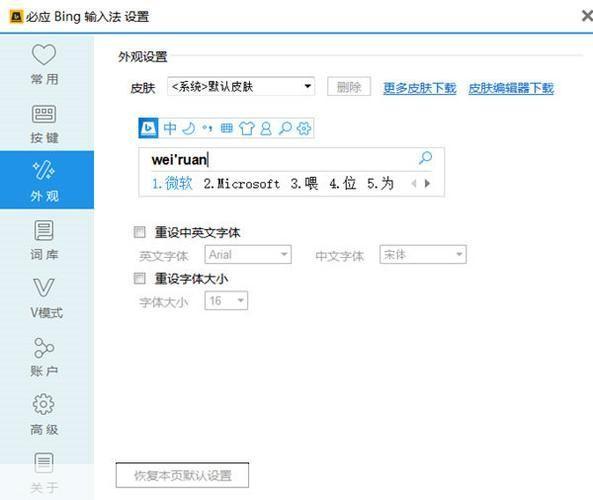
Task: Click the keyboard icon for 按键
Action: click(x=44, y=113)
